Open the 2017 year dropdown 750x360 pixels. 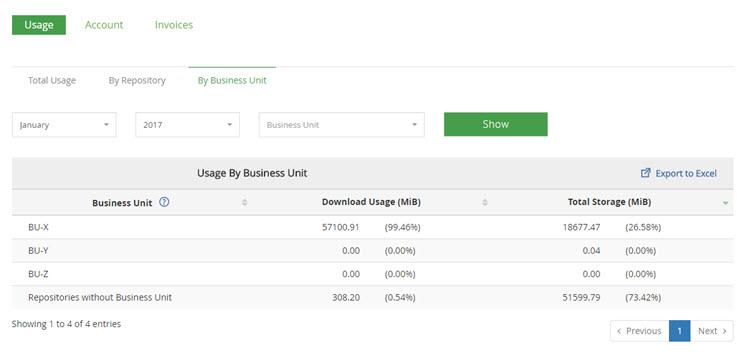click(x=188, y=125)
